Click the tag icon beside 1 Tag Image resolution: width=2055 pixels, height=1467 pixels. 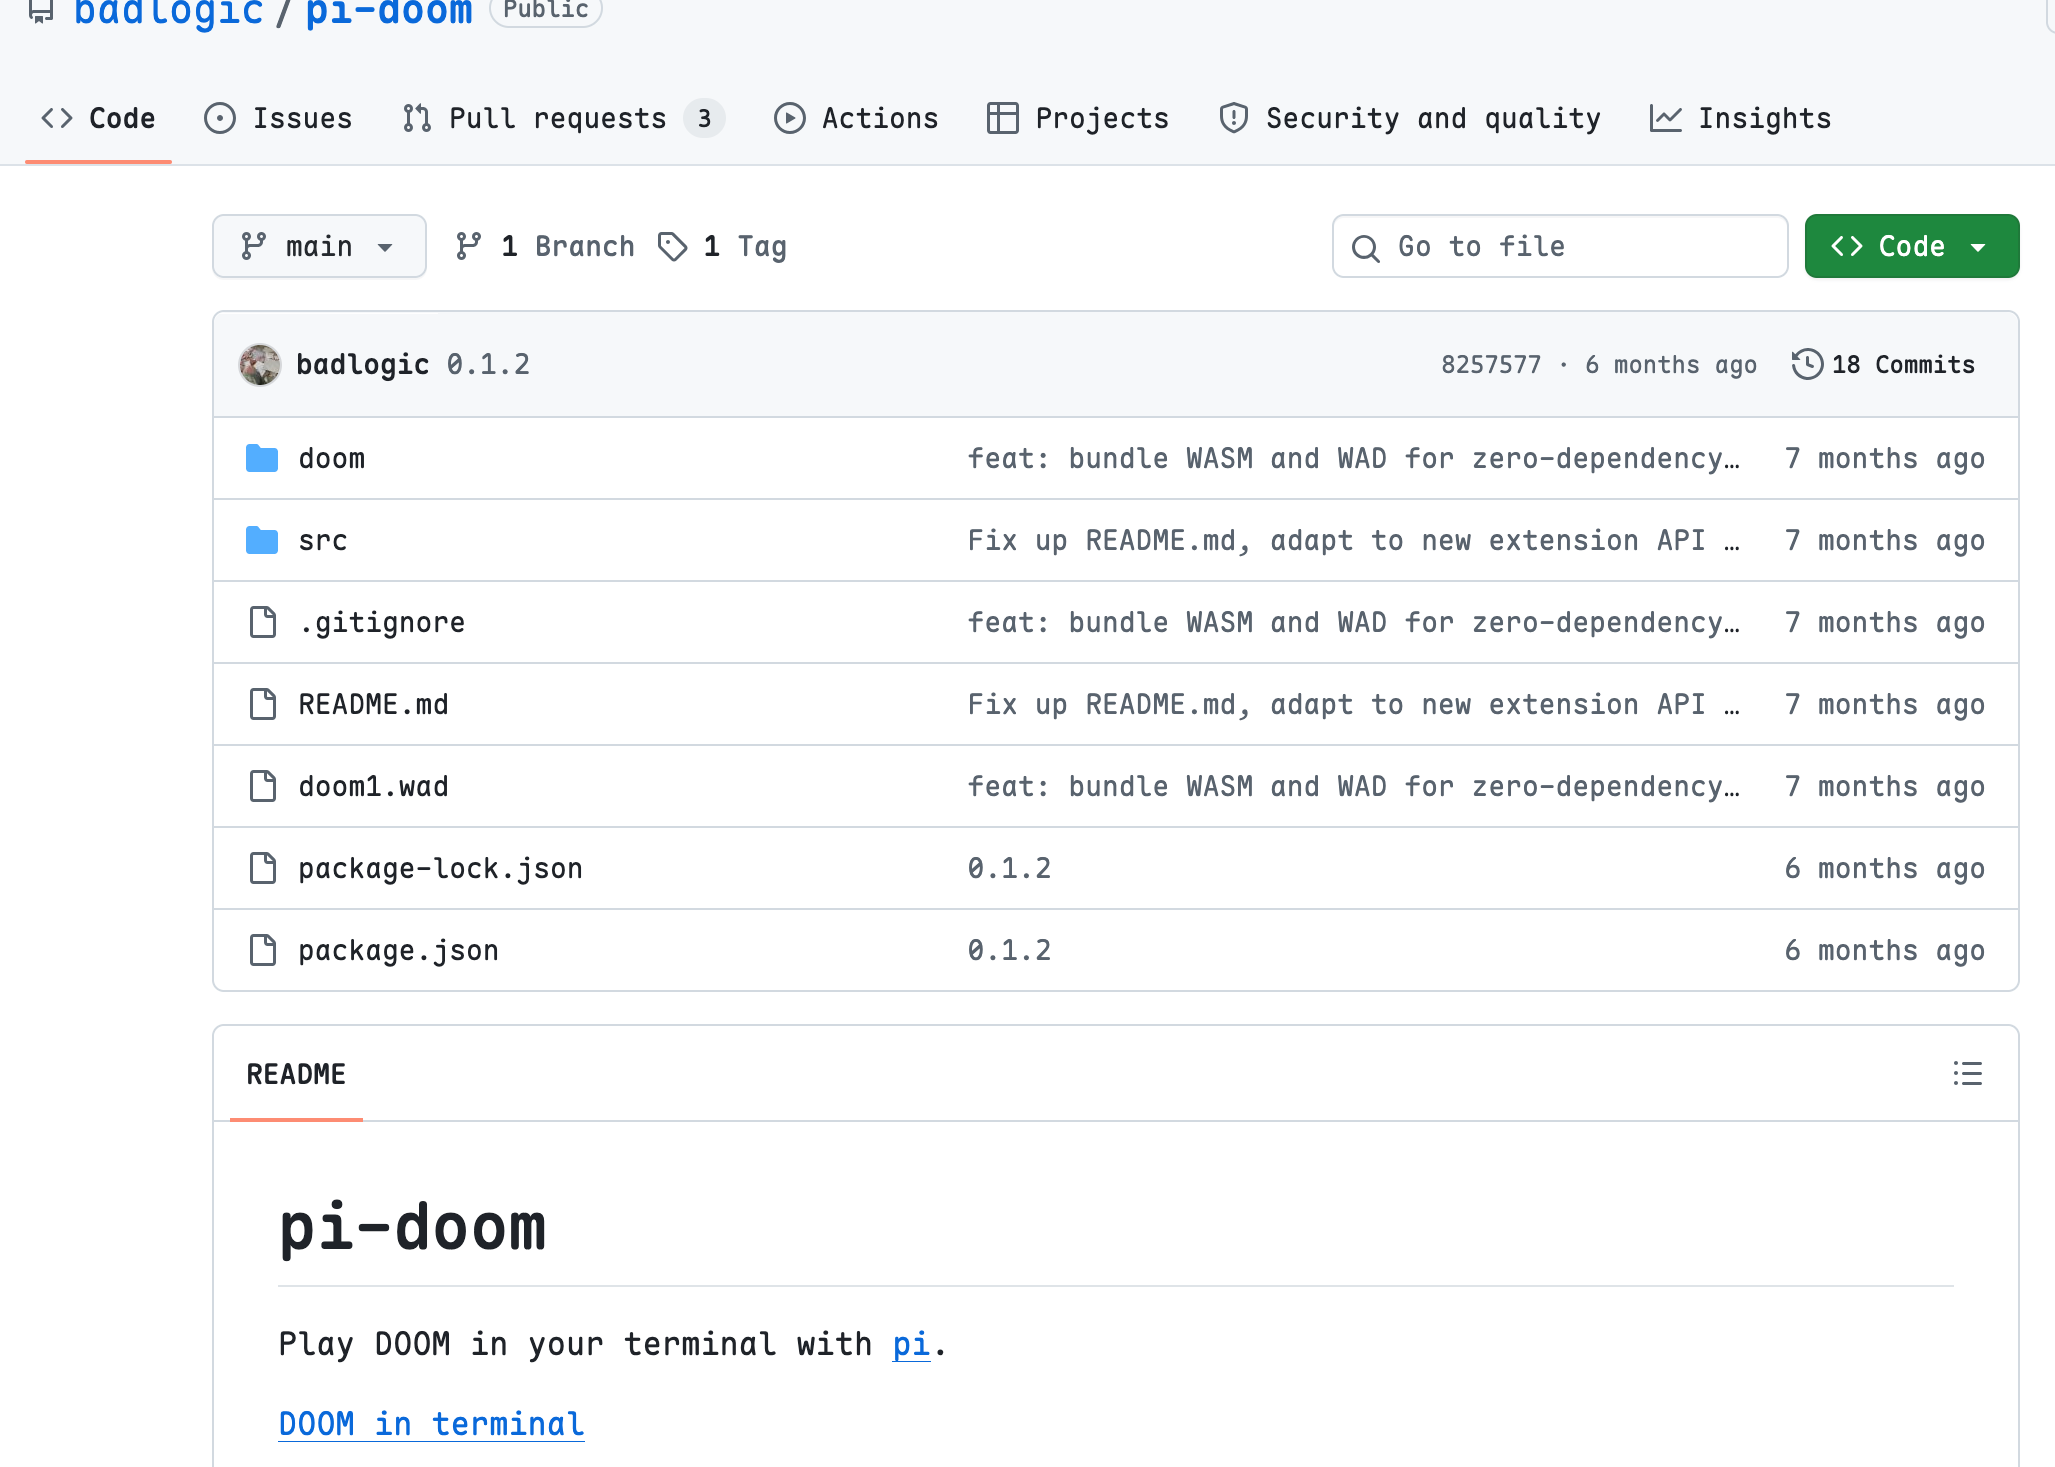point(673,246)
